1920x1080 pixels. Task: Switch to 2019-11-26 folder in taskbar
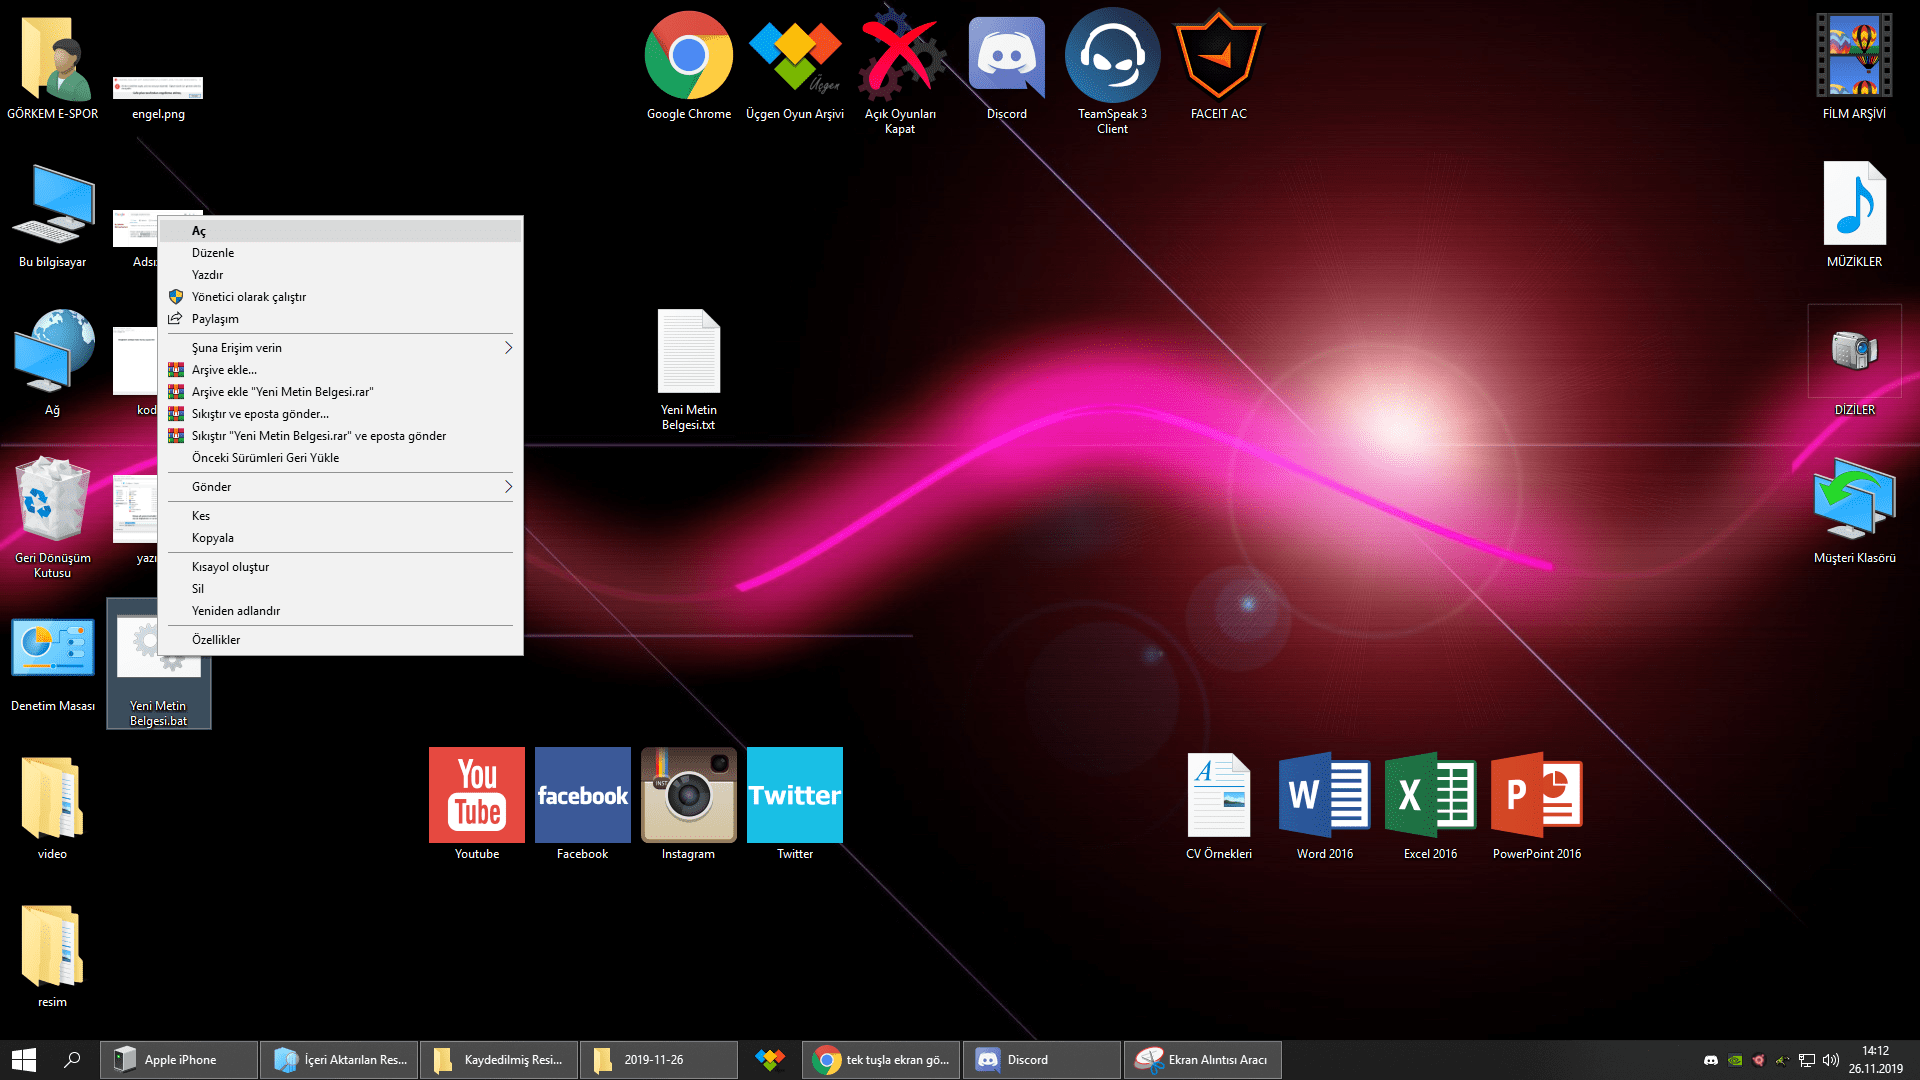pos(659,1060)
